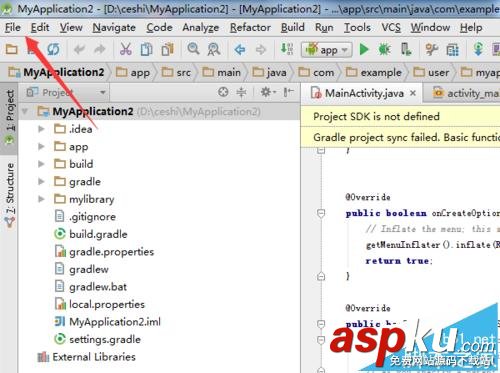Open the Navigate menu

click(x=114, y=27)
